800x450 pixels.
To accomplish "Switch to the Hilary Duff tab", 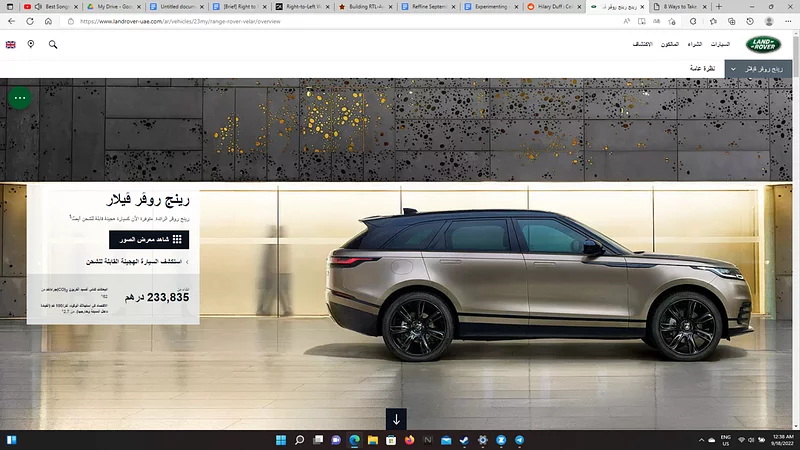I will (553, 7).
